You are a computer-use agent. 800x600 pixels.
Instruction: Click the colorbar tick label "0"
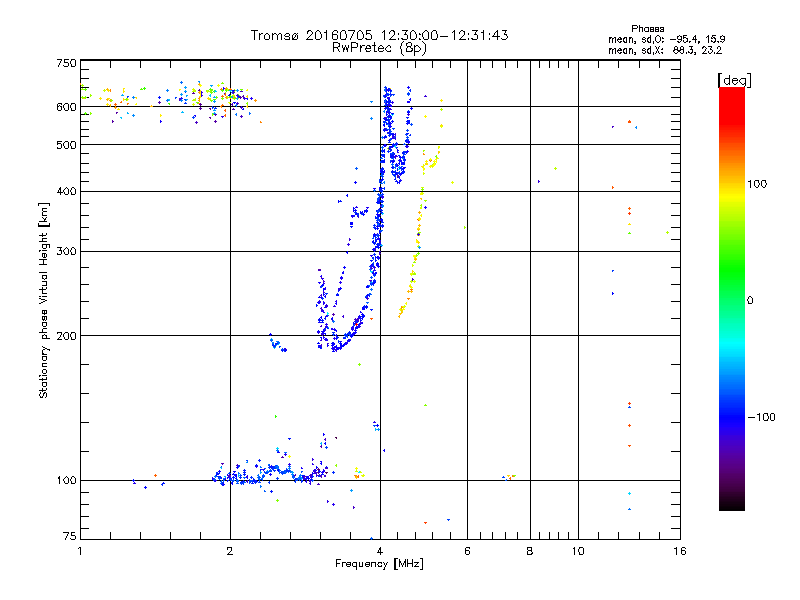click(750, 301)
